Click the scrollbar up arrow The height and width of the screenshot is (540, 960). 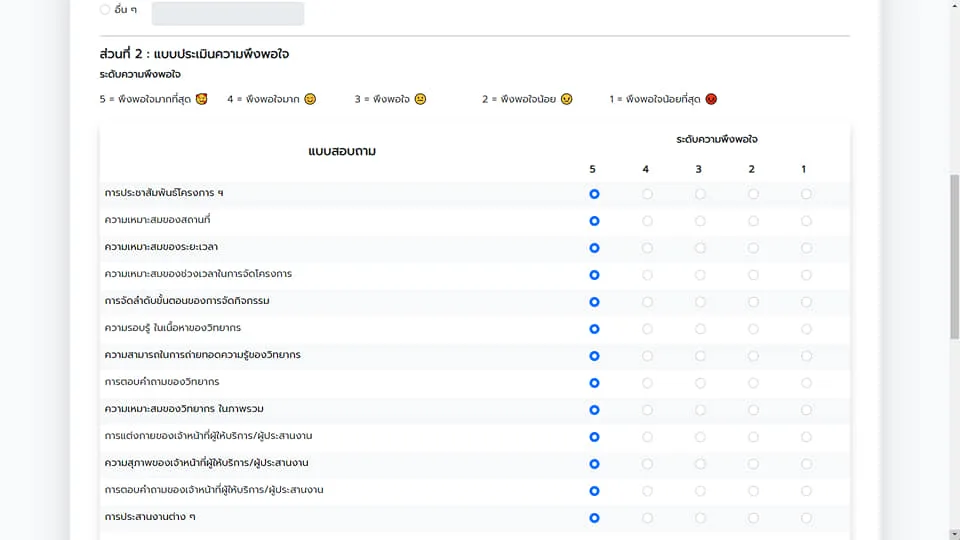point(954,4)
